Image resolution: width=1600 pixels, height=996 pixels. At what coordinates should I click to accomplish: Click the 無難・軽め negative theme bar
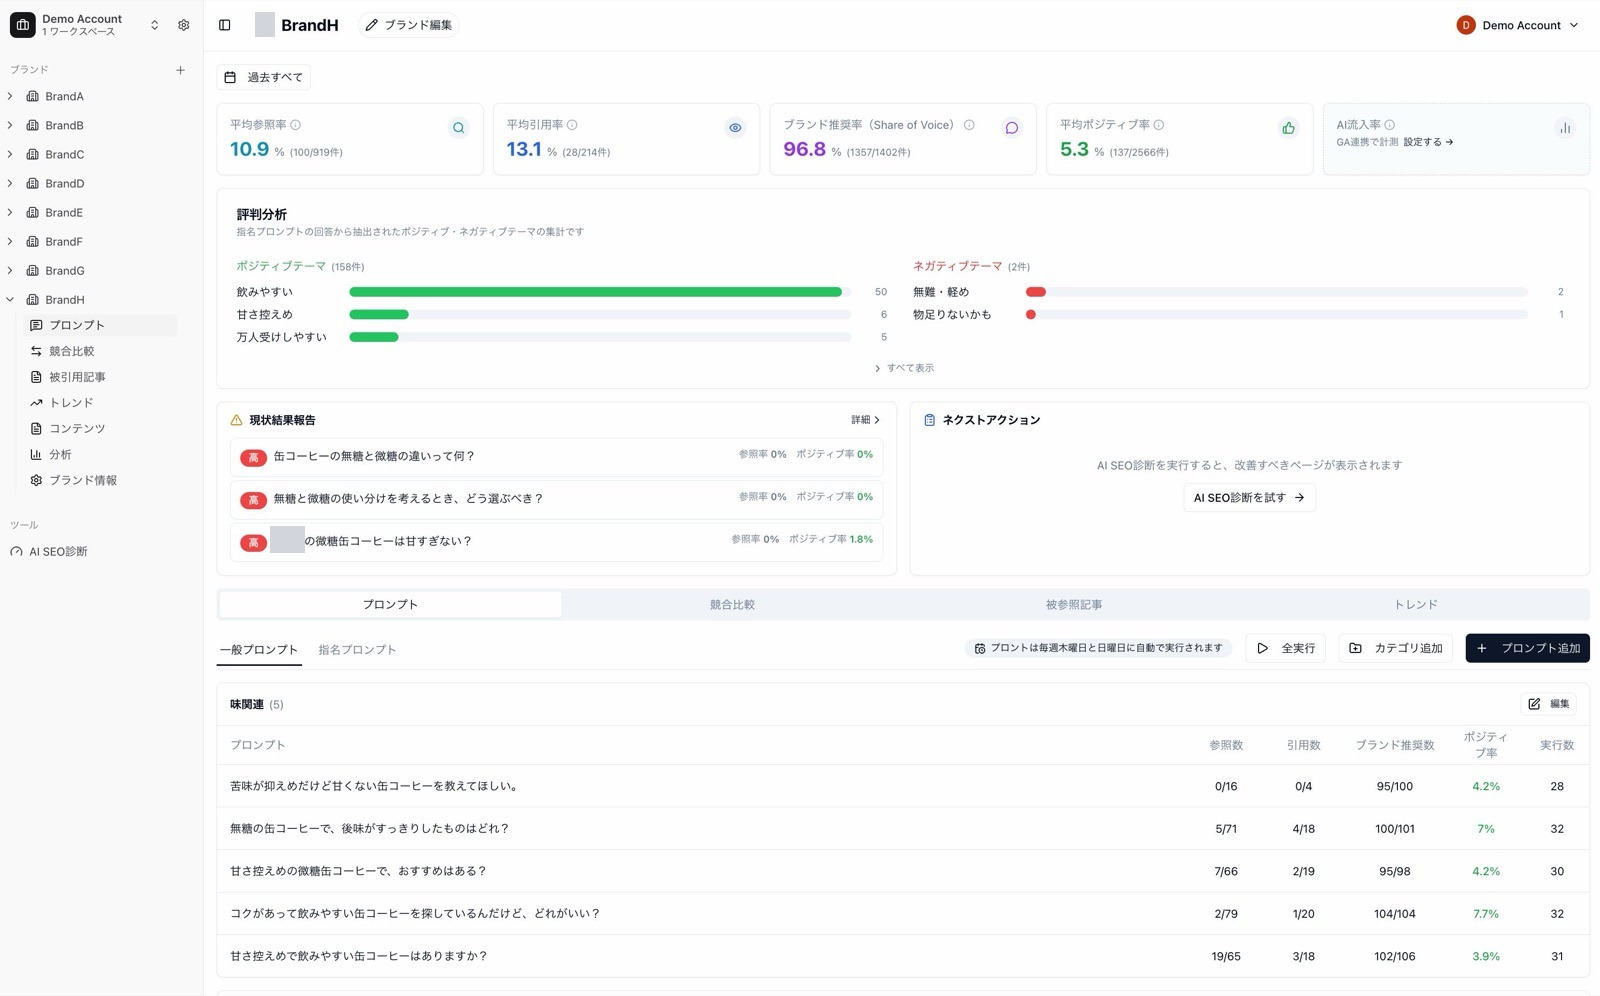(1277, 292)
